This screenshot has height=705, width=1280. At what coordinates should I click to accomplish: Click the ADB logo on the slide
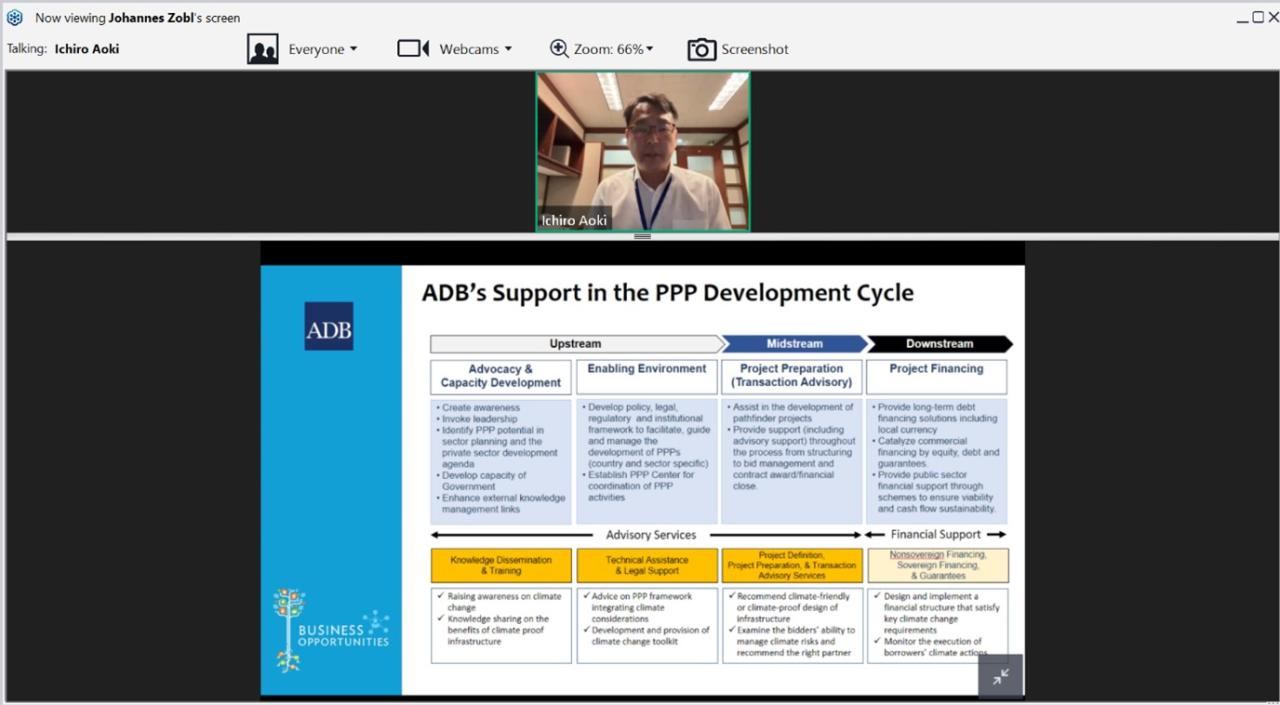tap(329, 327)
